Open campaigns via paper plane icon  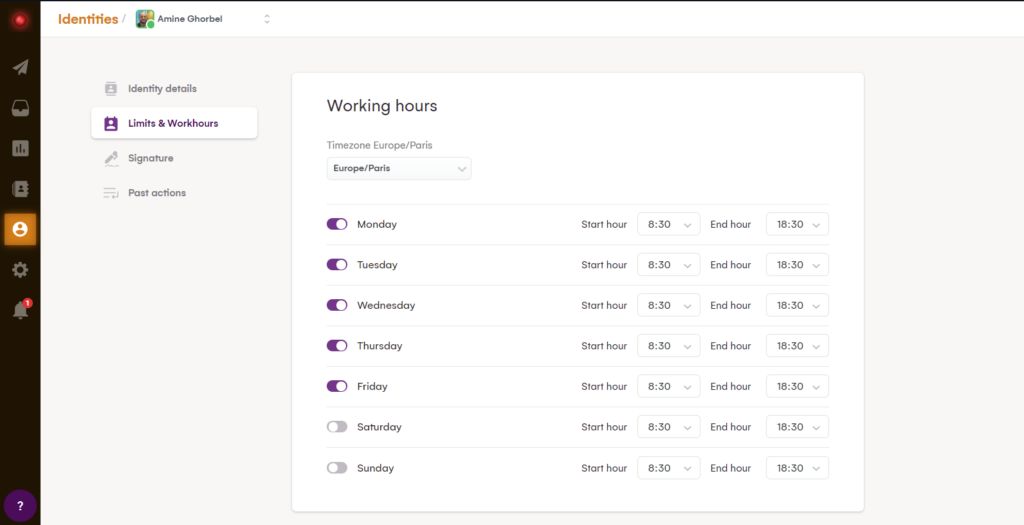(20, 68)
